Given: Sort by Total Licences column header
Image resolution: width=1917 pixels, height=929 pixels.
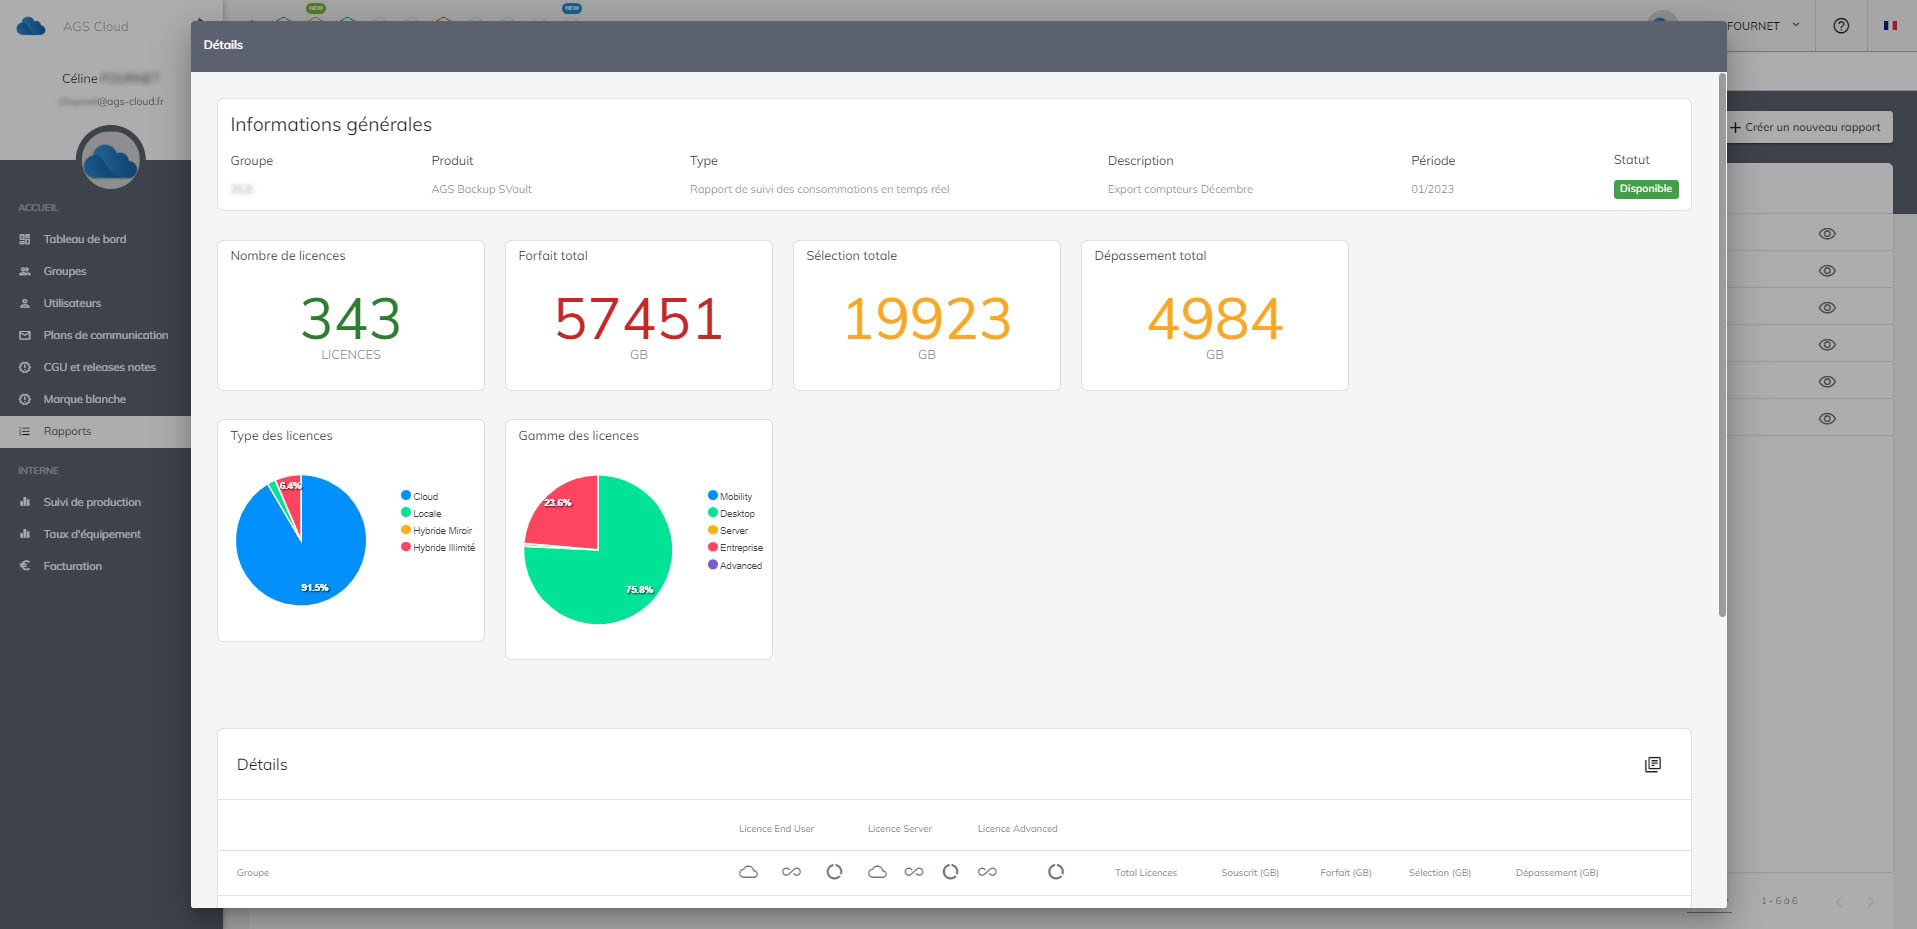Looking at the screenshot, I should point(1146,873).
